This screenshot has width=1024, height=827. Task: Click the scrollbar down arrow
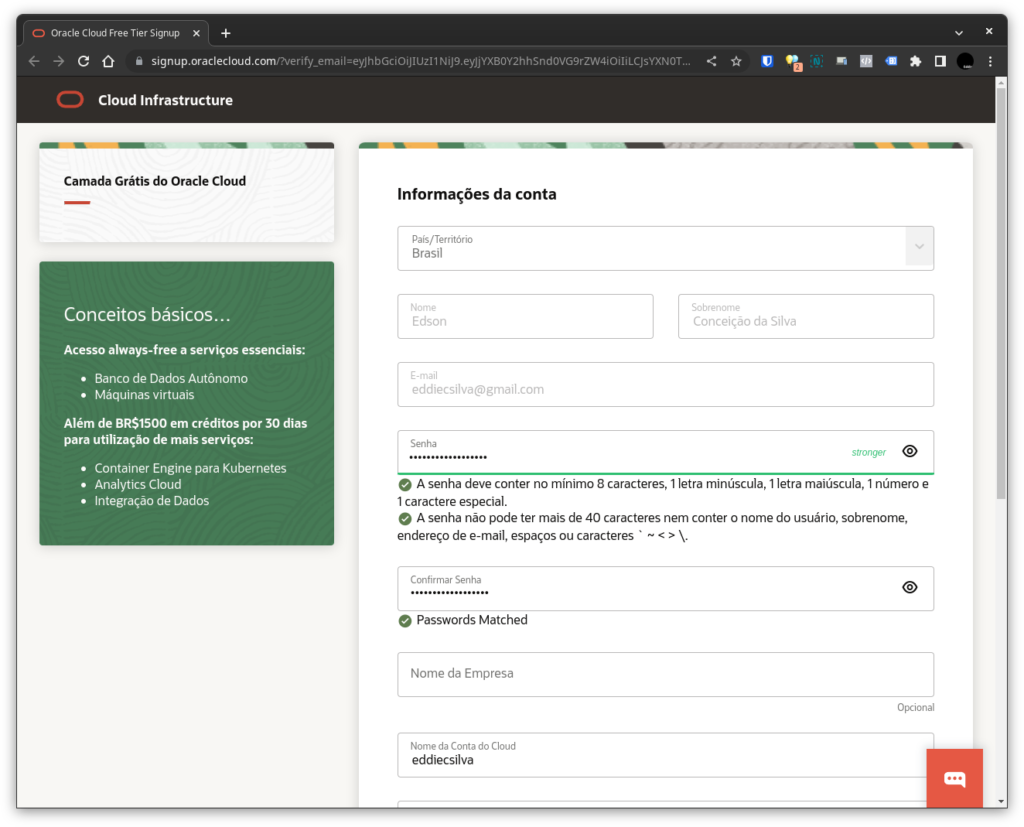pyautogui.click(x=1001, y=801)
